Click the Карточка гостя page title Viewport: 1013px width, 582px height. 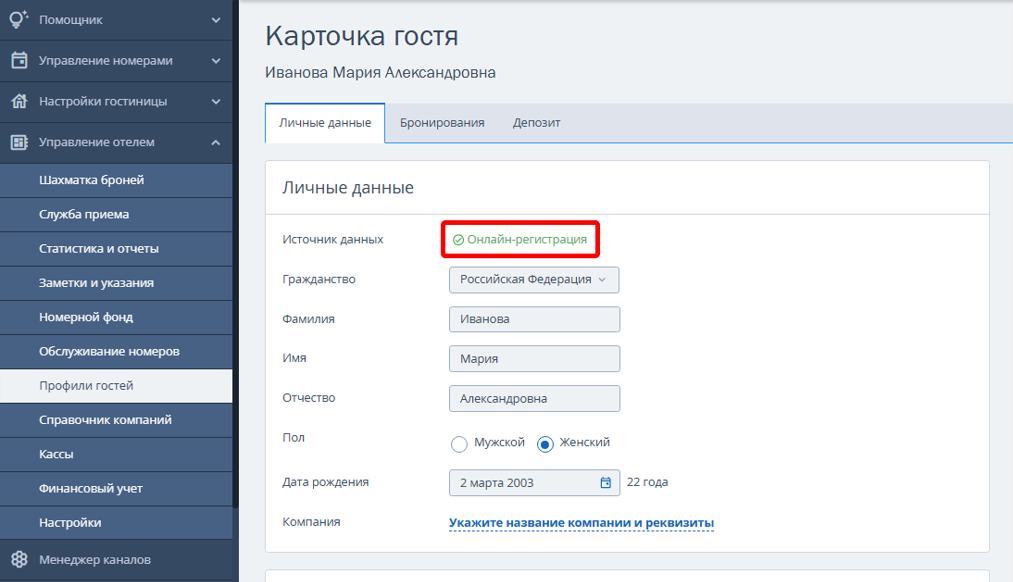(362, 36)
